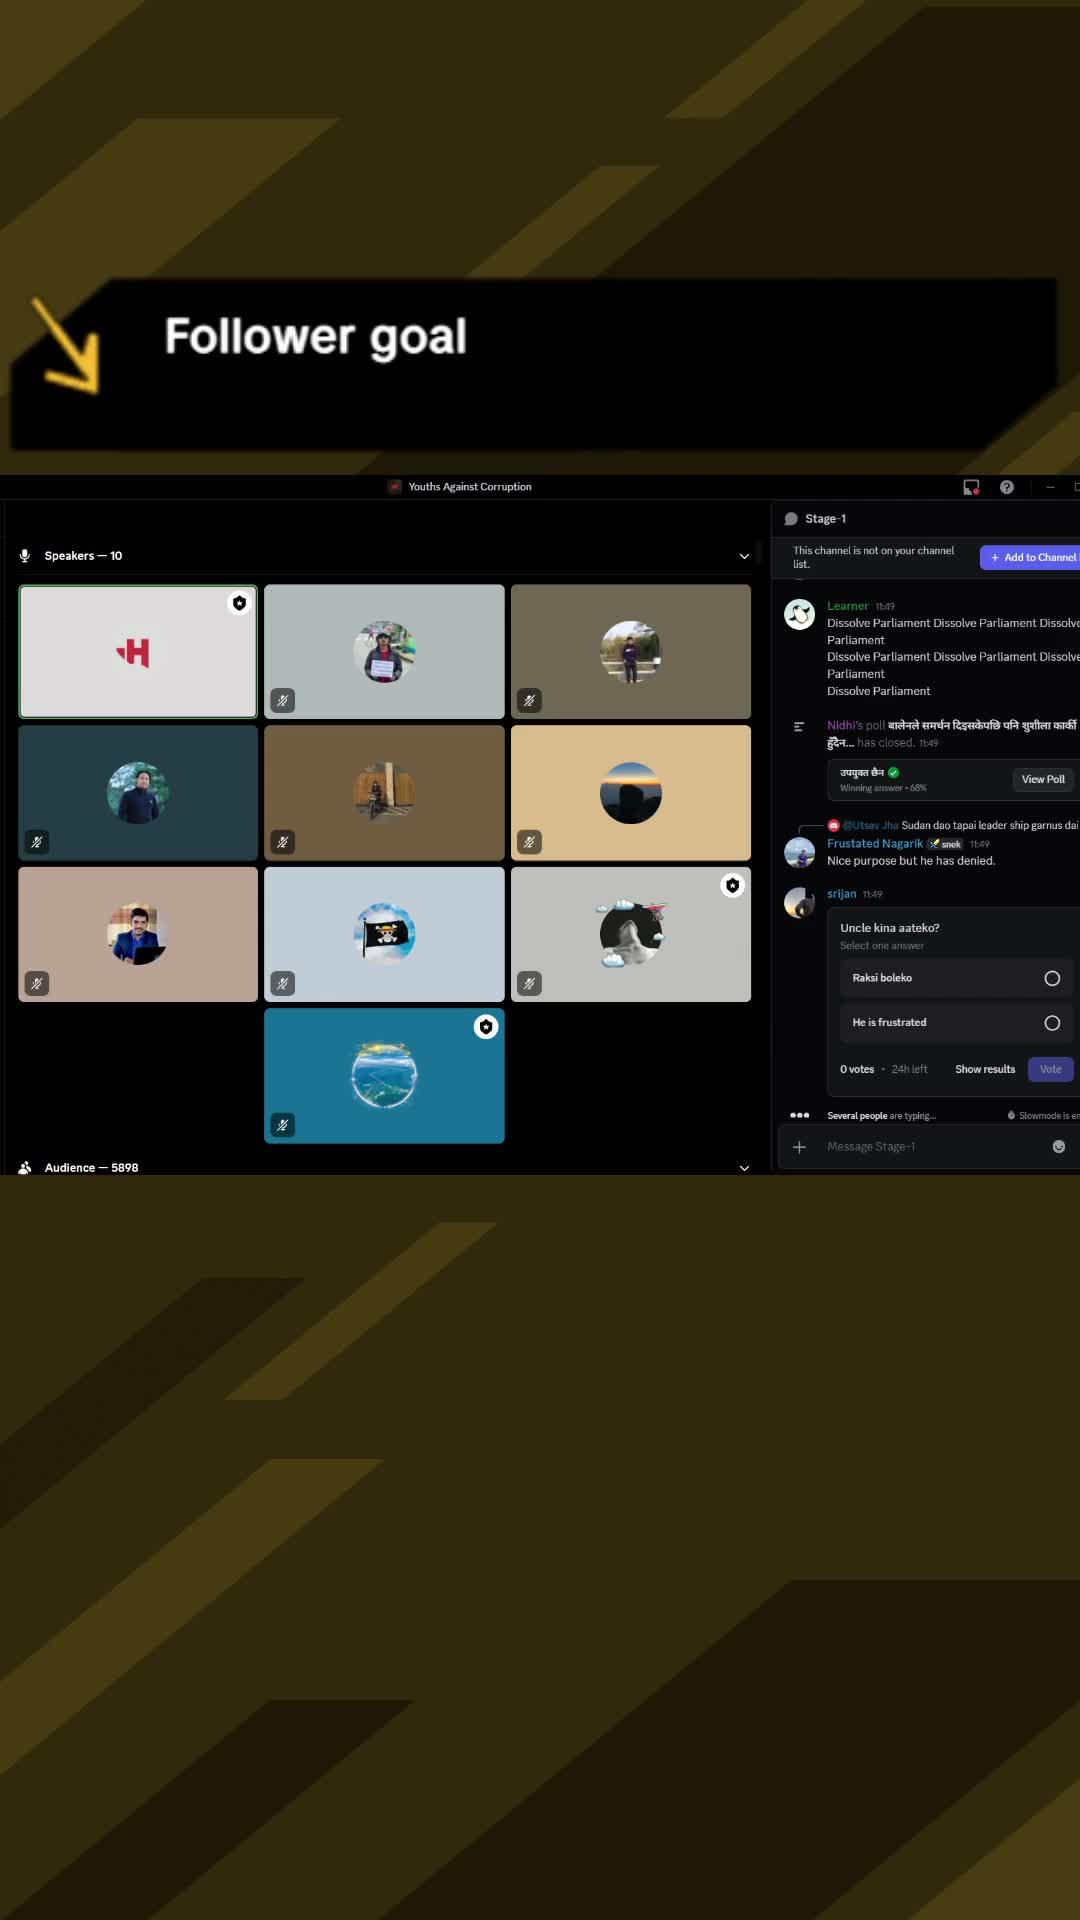Screen dimensions: 1080x1920
Task: Select the speaker tile with red H logo
Action: tap(138, 652)
